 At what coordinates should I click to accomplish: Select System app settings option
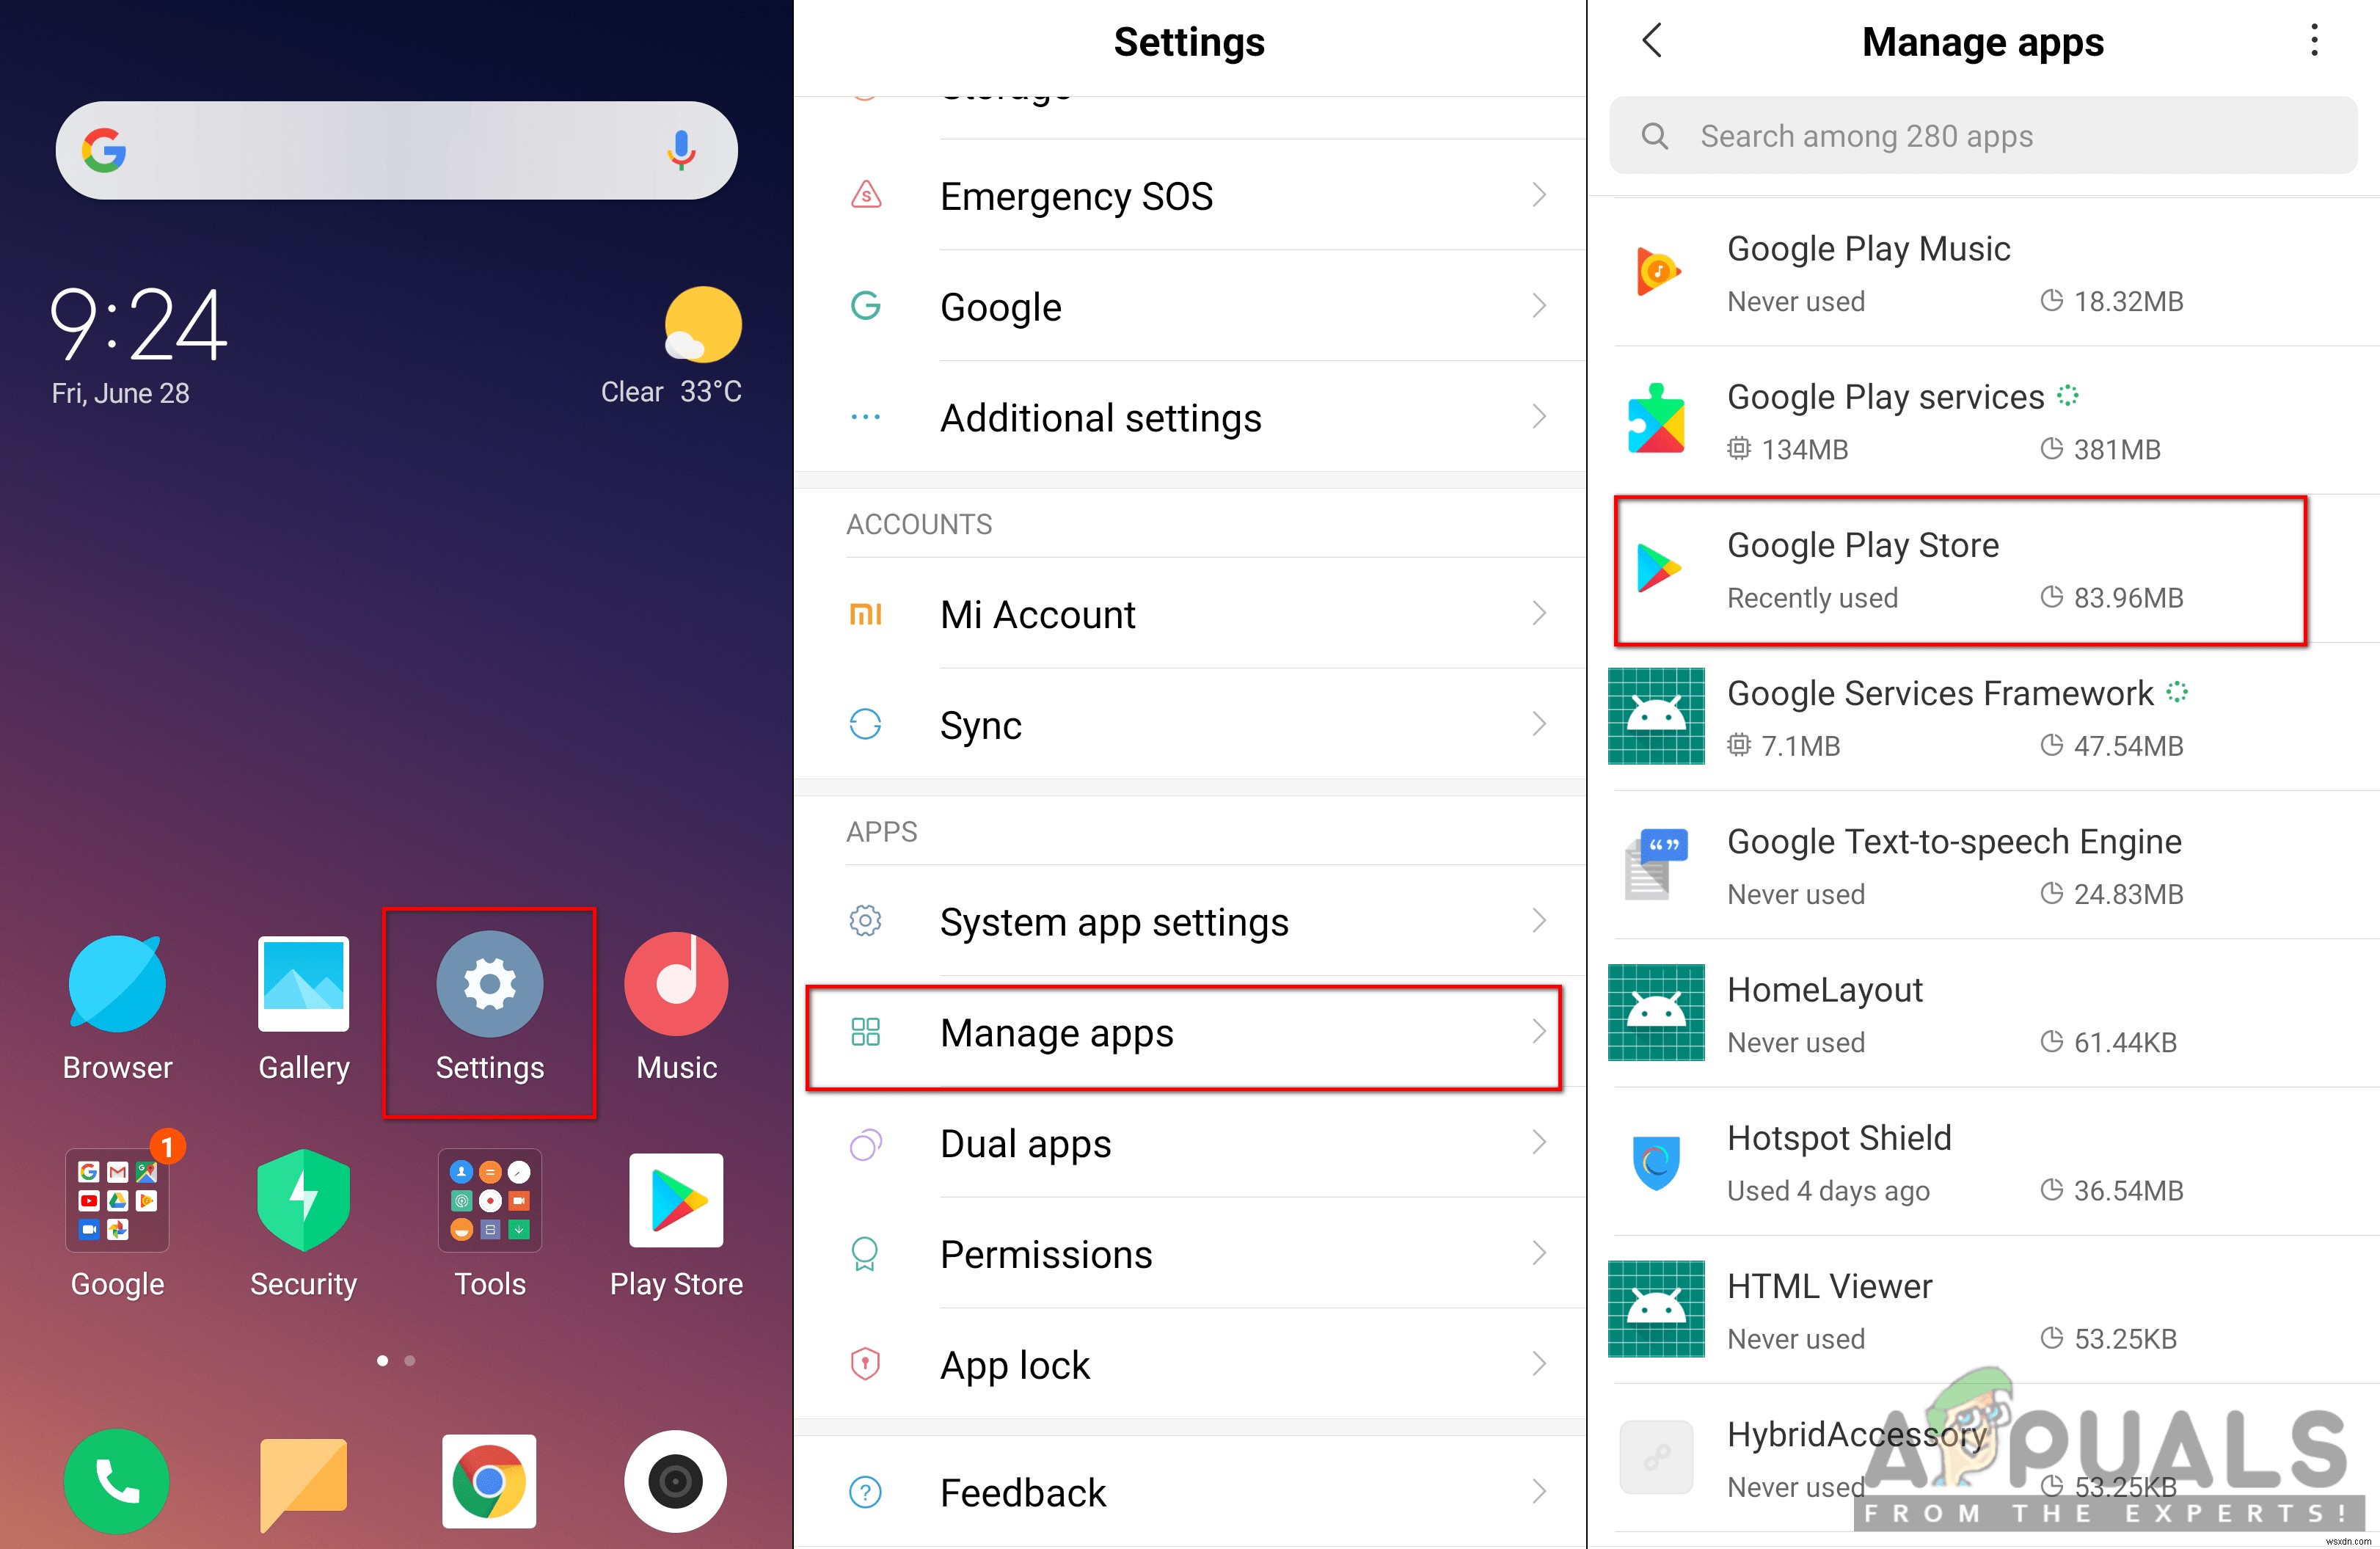pos(1190,919)
